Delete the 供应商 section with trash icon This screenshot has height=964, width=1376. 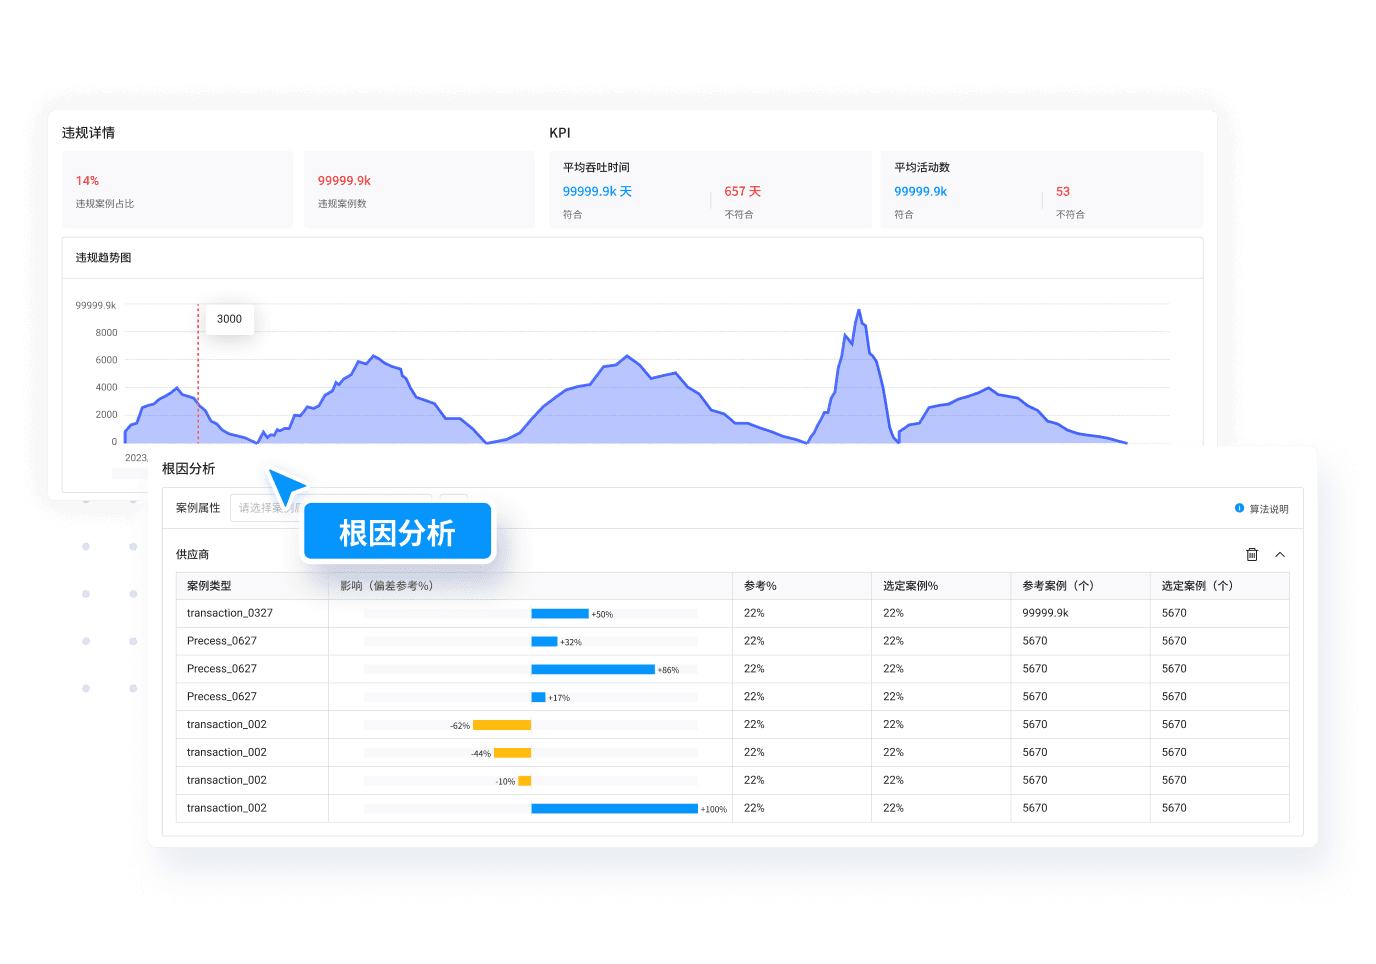(x=1252, y=554)
